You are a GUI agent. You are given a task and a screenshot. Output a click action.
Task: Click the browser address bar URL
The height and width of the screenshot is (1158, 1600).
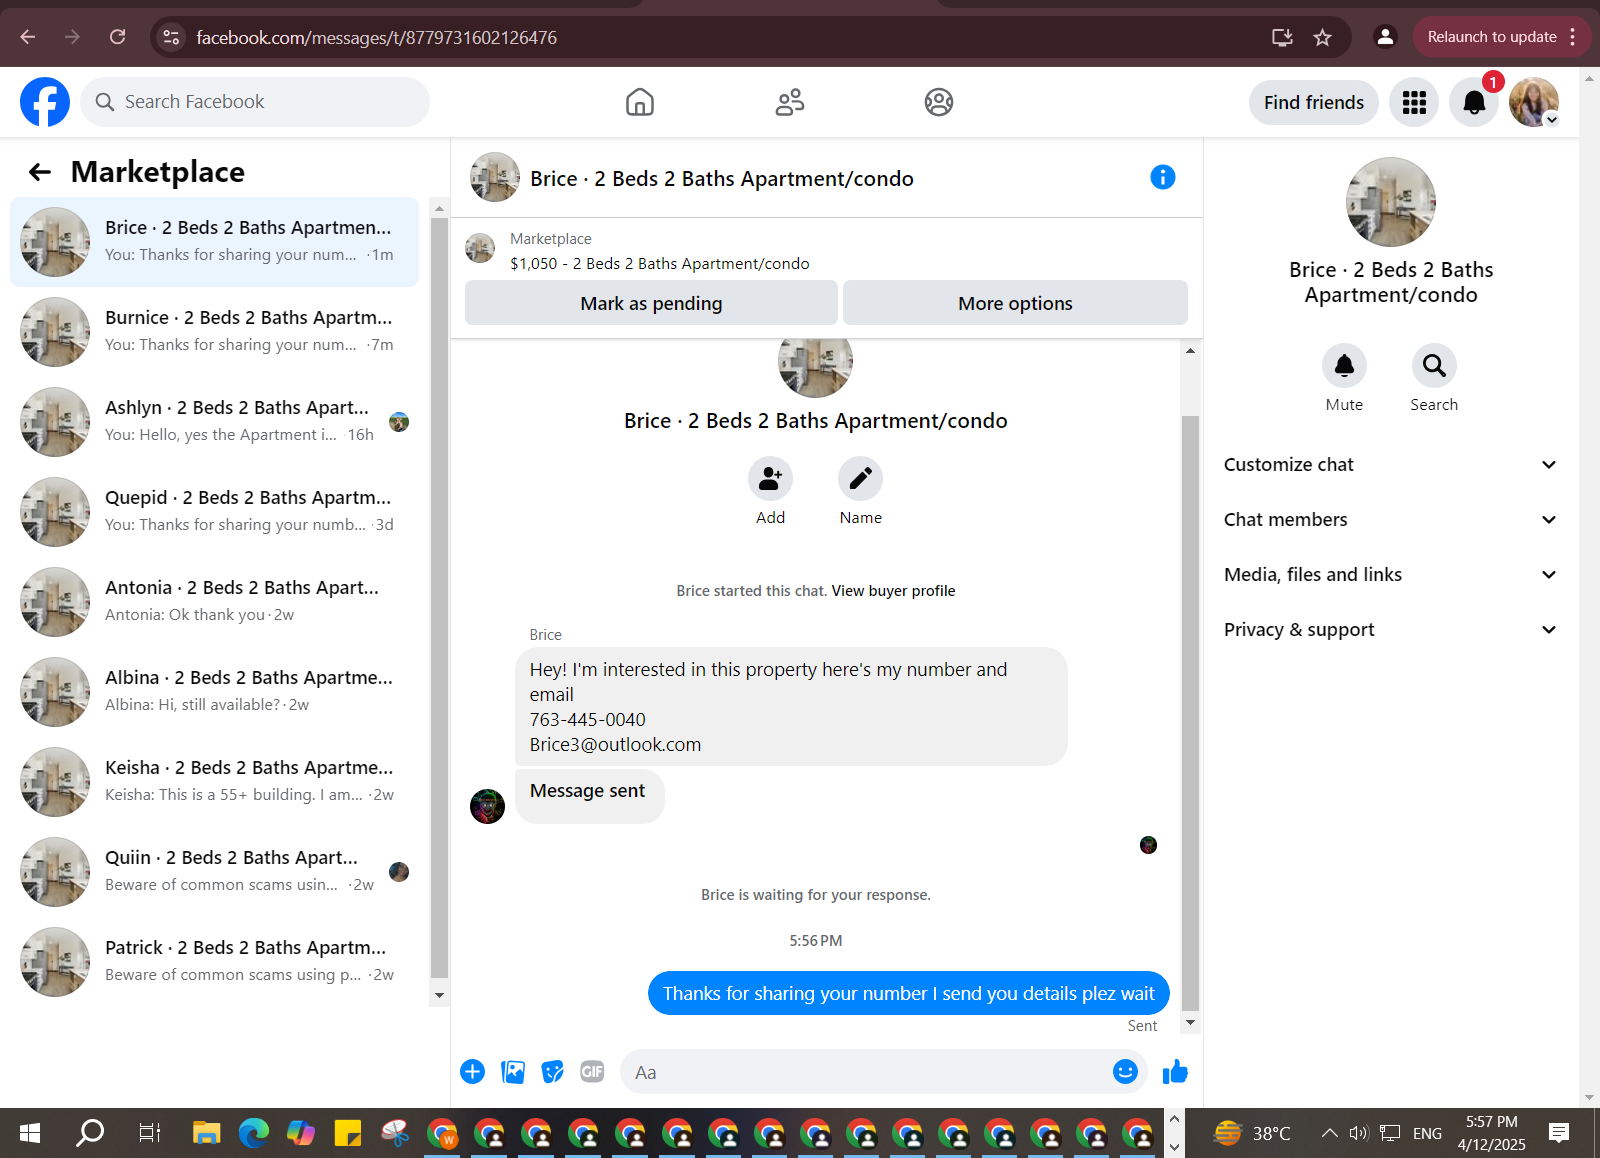376,37
